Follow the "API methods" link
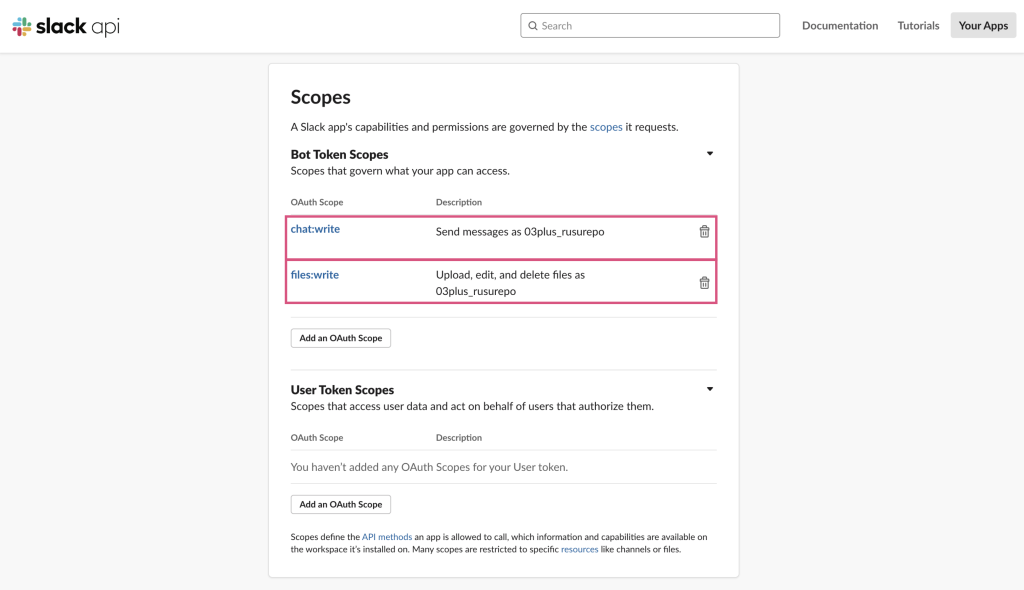The height and width of the screenshot is (590, 1024). [x=386, y=537]
